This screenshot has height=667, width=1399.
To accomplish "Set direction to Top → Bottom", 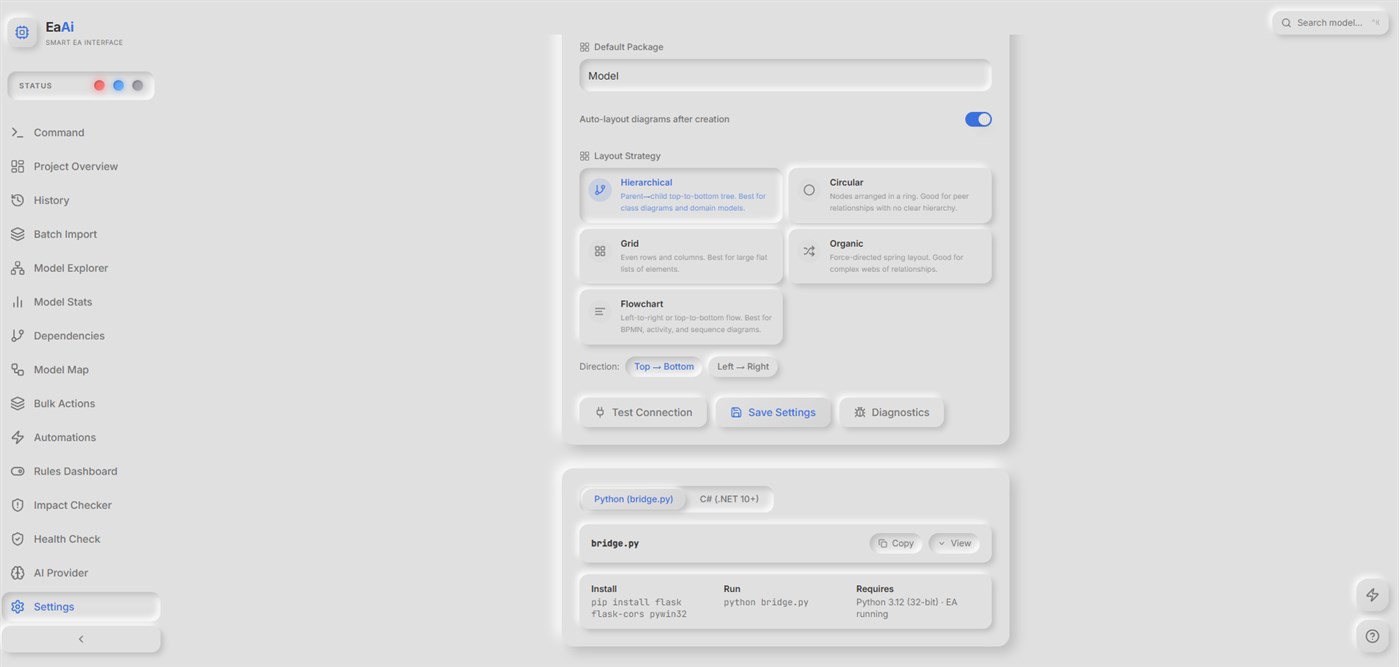I will tap(664, 367).
